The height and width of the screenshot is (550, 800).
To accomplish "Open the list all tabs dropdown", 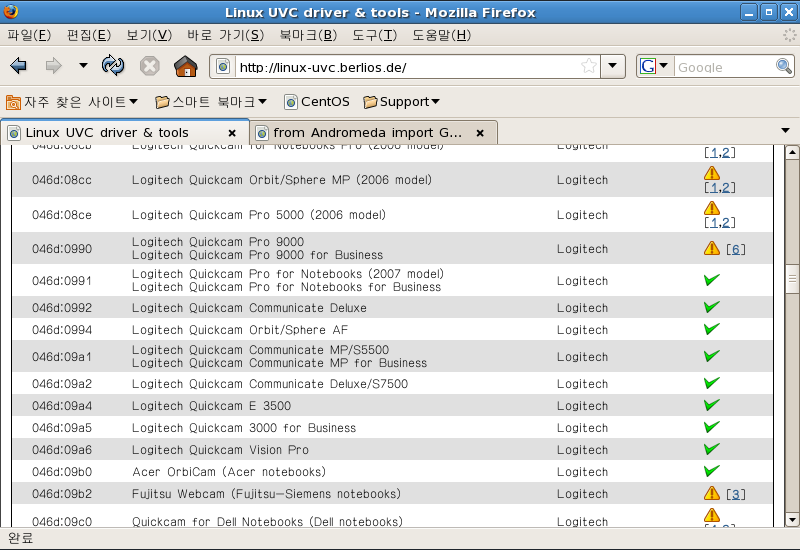I will (786, 131).
